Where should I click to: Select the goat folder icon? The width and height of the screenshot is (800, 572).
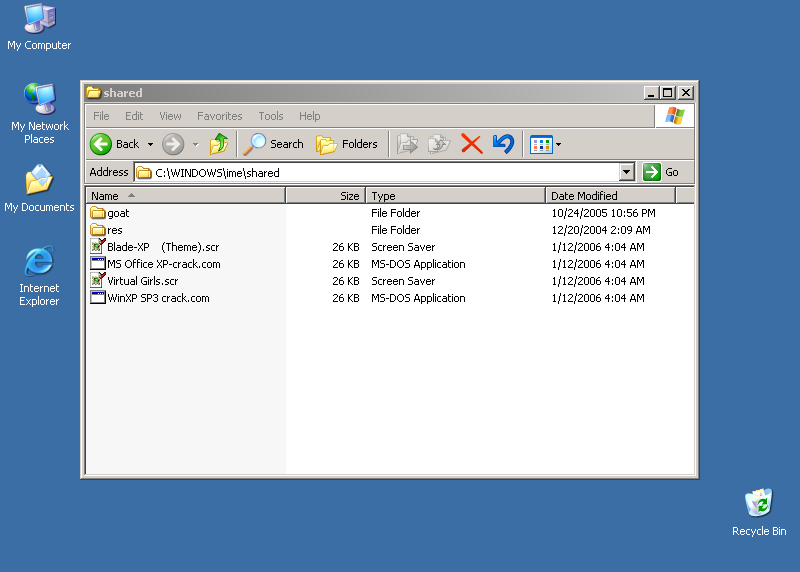[x=97, y=212]
